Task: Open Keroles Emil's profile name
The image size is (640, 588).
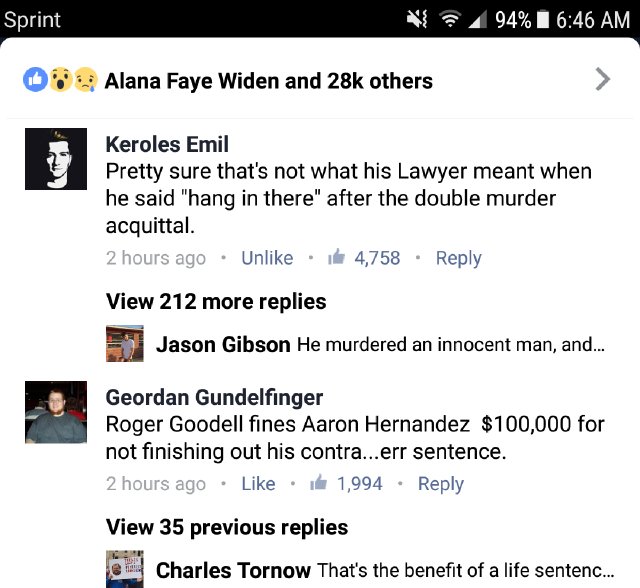Action: pos(167,144)
